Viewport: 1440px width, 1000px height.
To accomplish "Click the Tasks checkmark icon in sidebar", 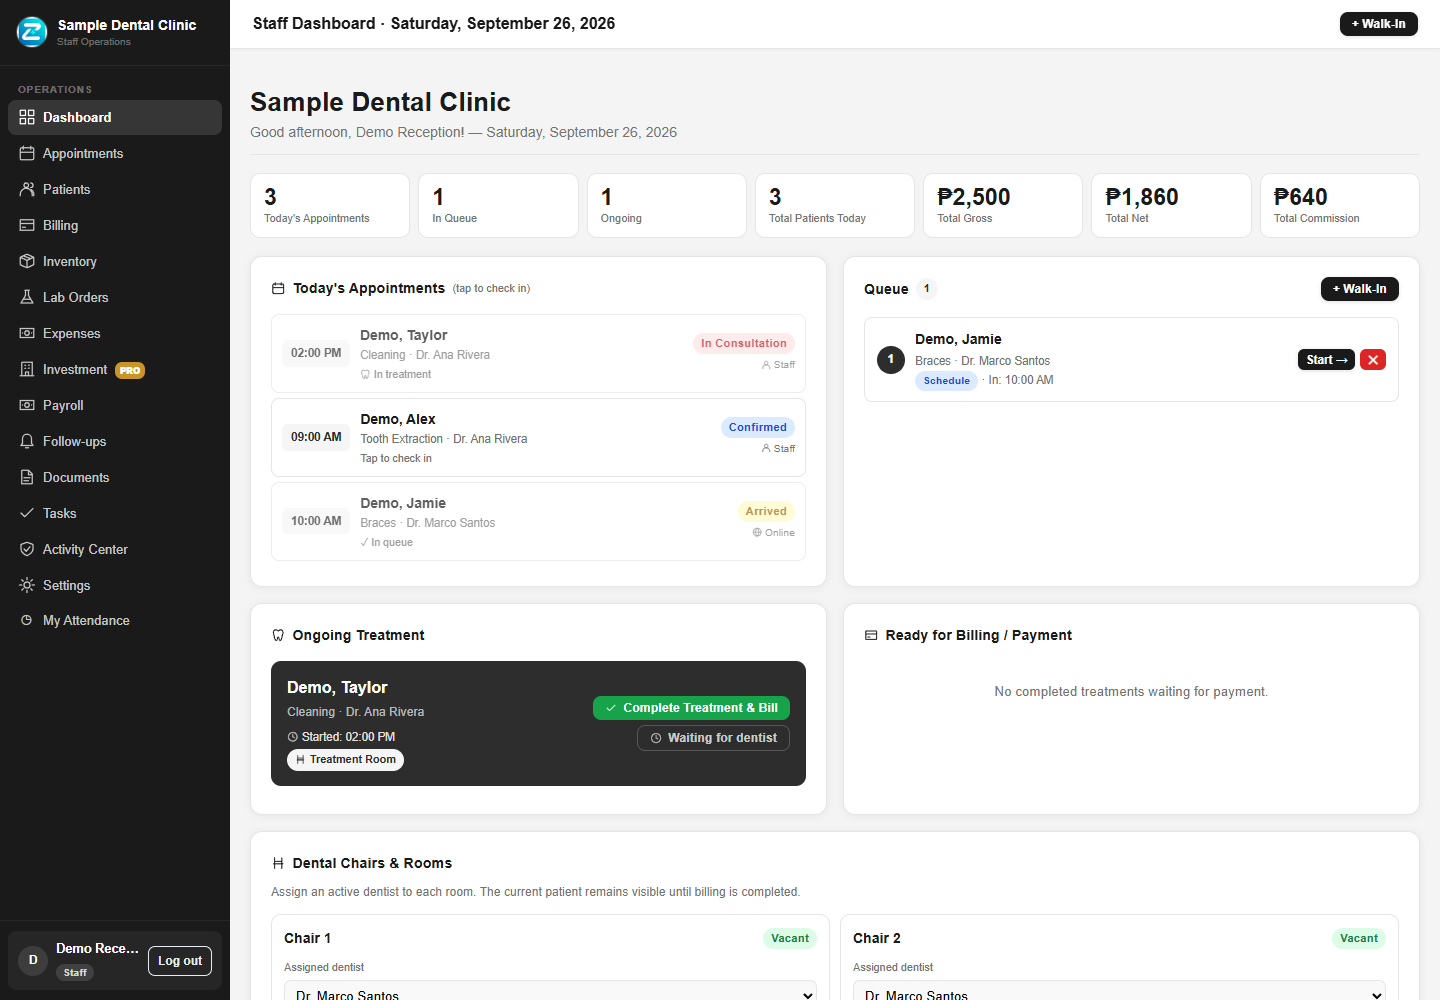I will pyautogui.click(x=27, y=513).
